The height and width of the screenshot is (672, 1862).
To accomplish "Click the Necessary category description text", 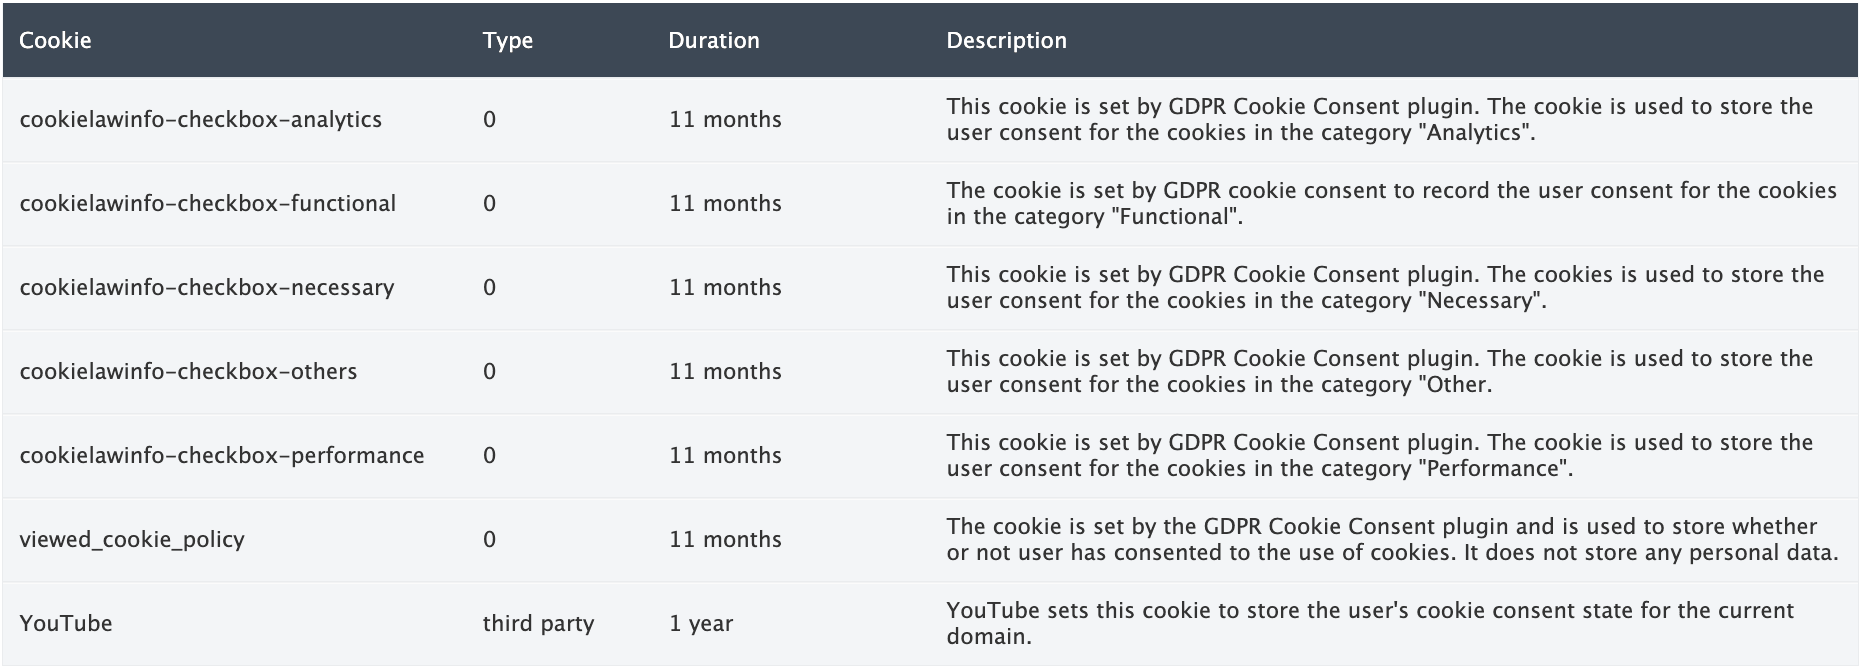I will coord(1386,288).
